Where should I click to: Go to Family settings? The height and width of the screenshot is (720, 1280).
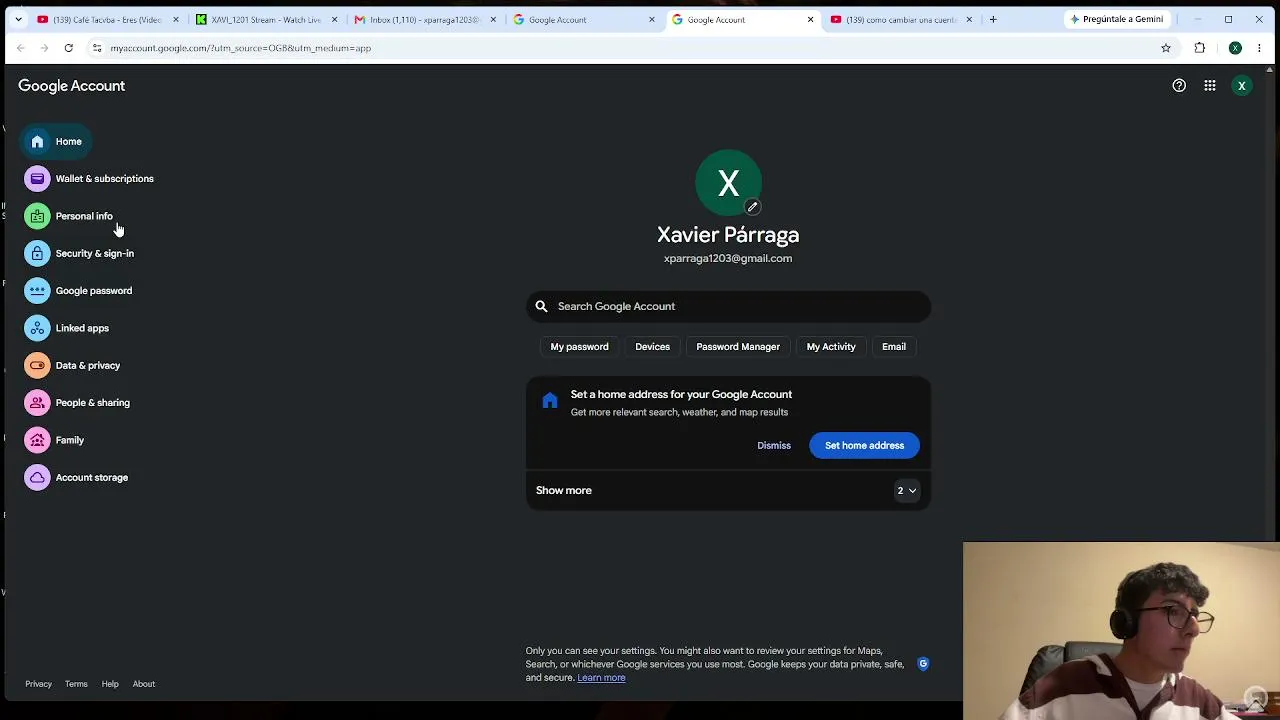[56, 440]
